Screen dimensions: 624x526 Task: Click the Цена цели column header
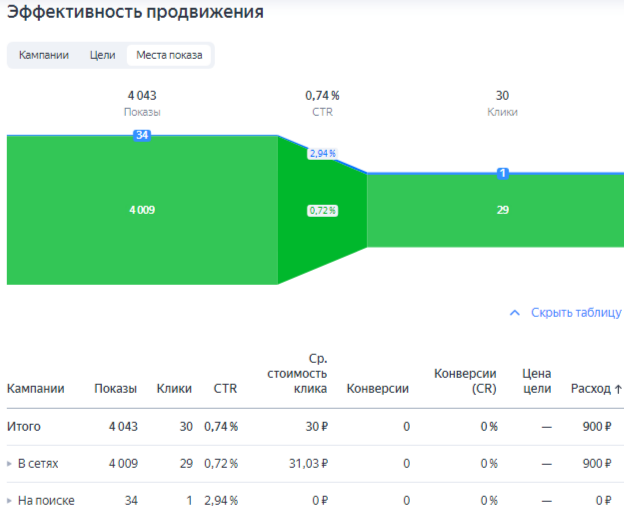click(x=536, y=381)
